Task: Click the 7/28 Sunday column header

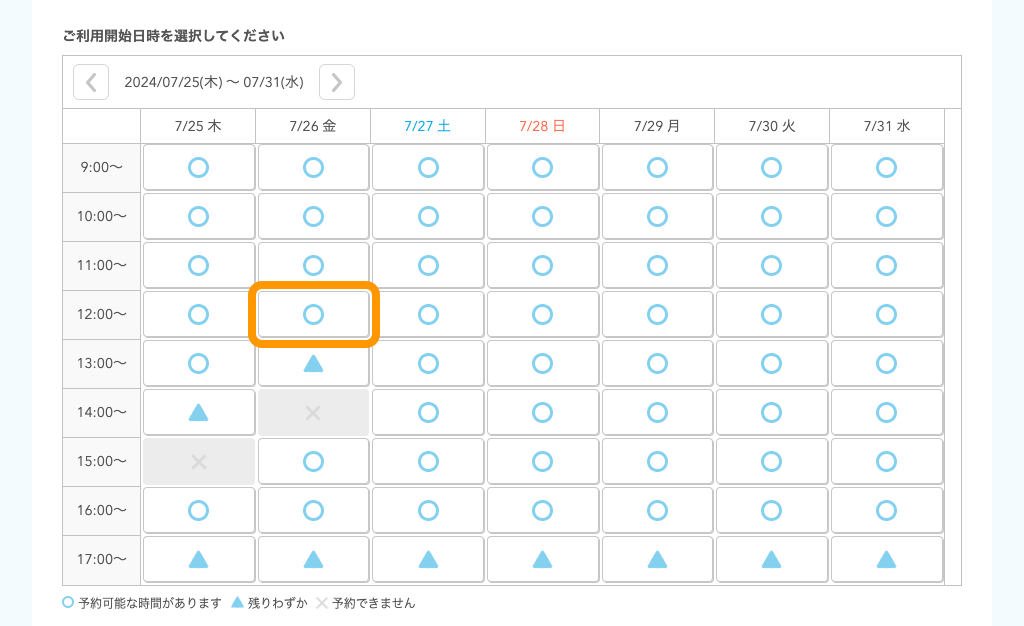Action: tap(542, 126)
